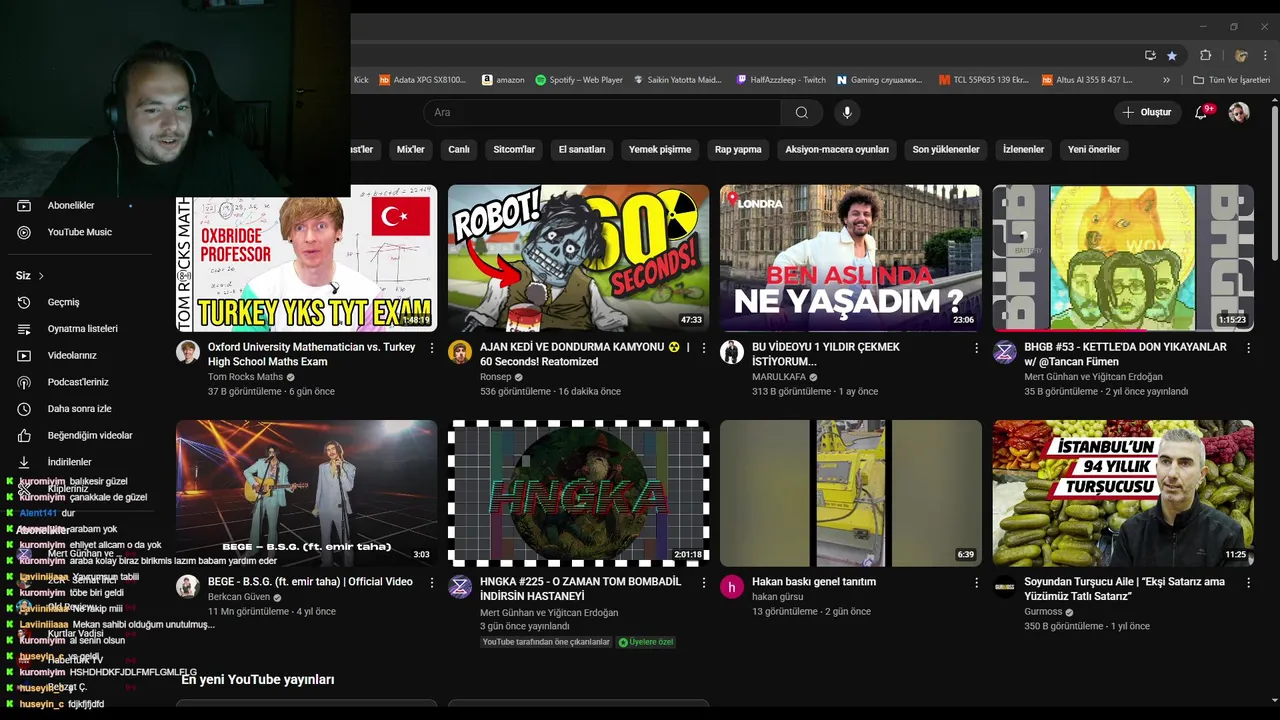Open options menu for BHGB #53 video

[1248, 348]
